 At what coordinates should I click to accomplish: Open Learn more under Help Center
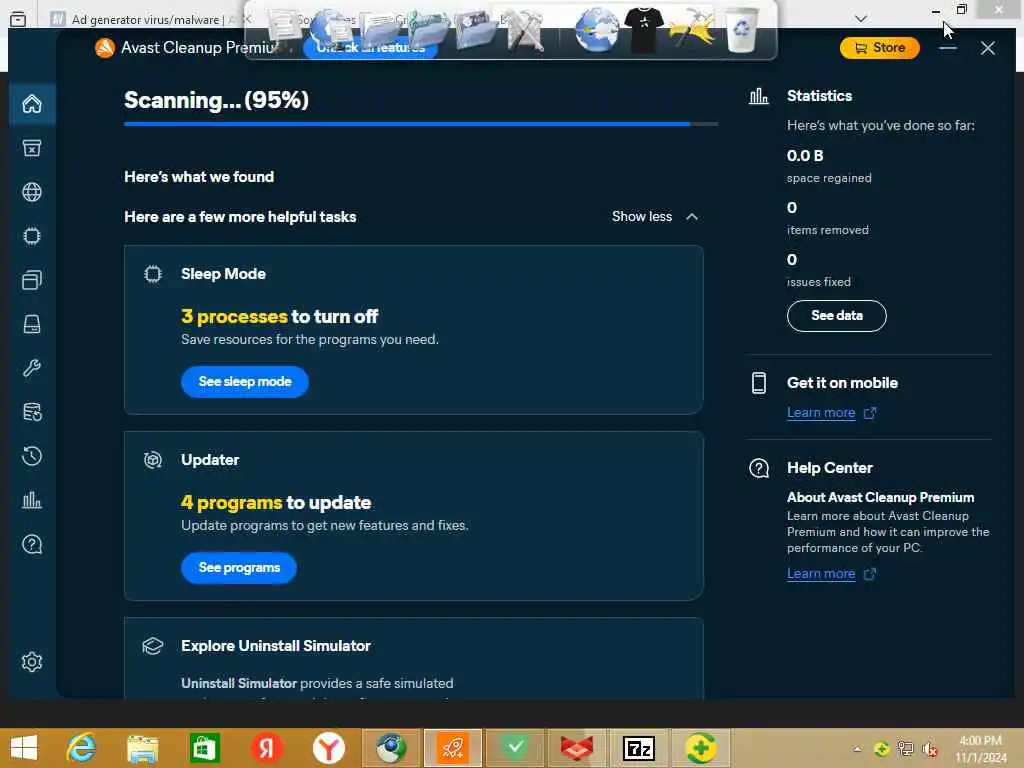click(821, 573)
